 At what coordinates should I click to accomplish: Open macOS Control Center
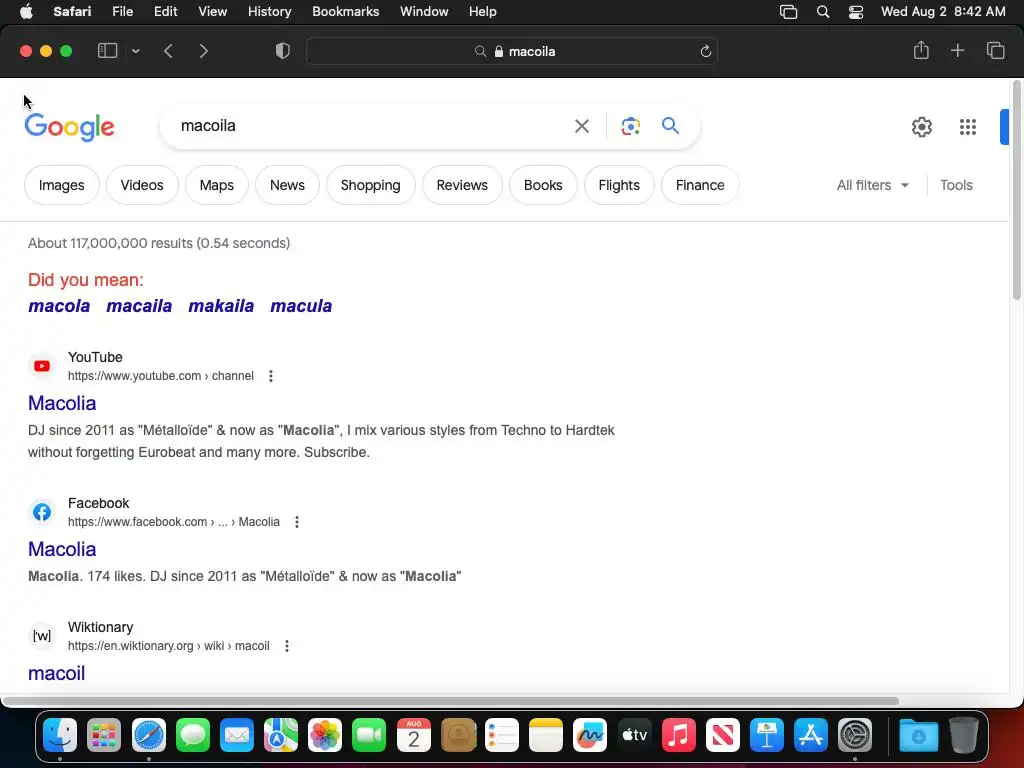[856, 12]
